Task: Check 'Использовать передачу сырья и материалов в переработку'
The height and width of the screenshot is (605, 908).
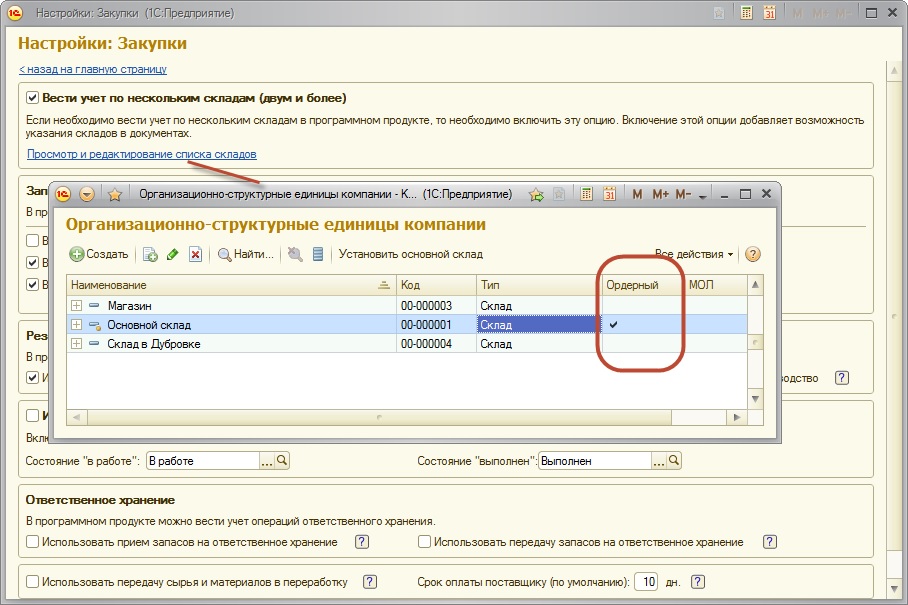Action: tap(33, 581)
